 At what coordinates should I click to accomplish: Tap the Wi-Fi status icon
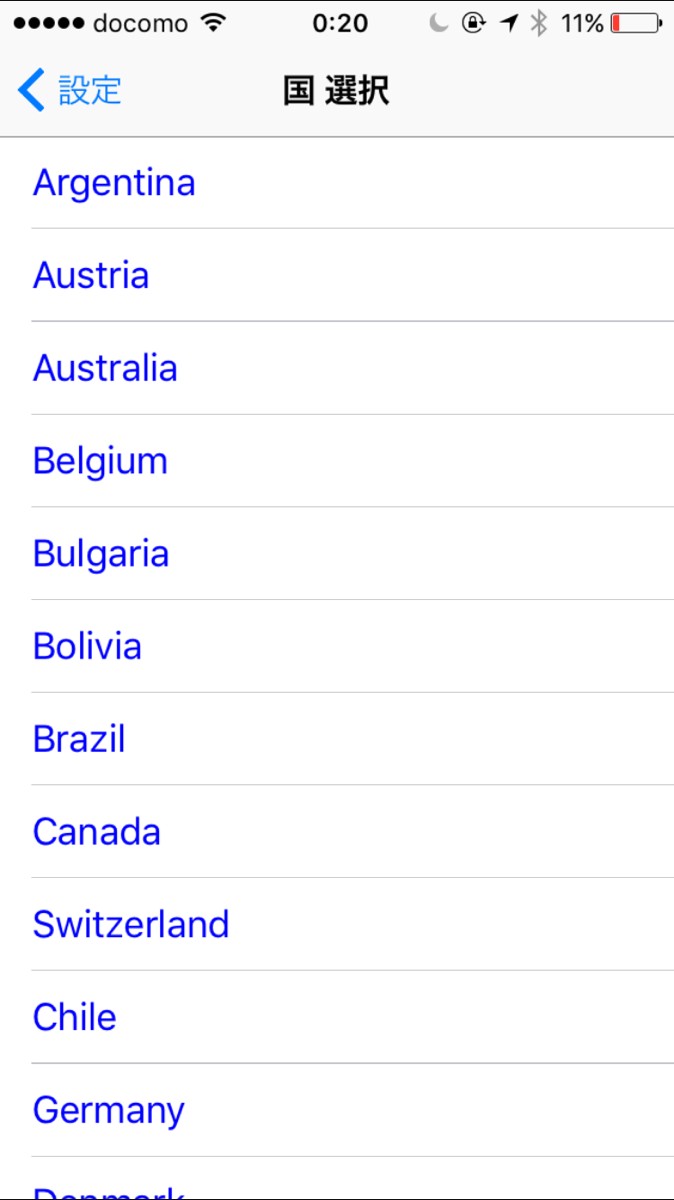pyautogui.click(x=213, y=23)
